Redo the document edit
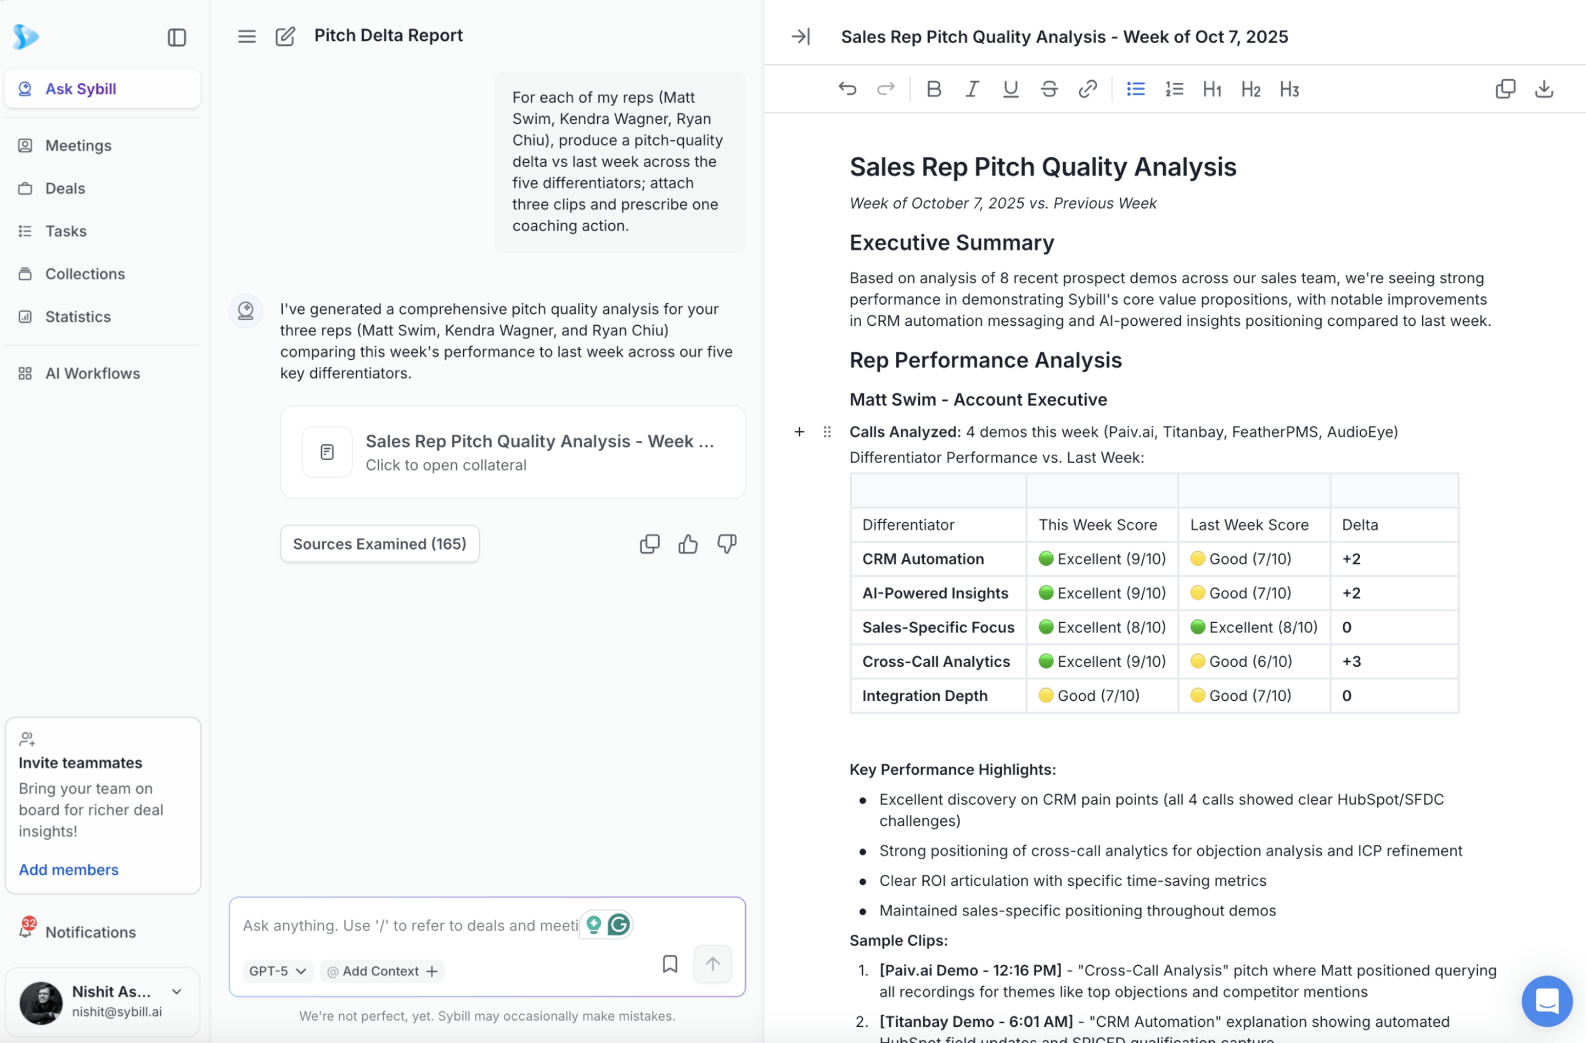Image resolution: width=1586 pixels, height=1043 pixels. [886, 89]
